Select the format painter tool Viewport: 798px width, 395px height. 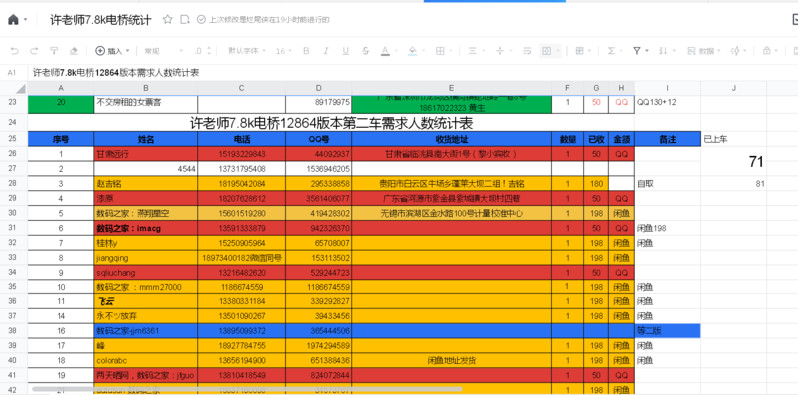pos(54,51)
